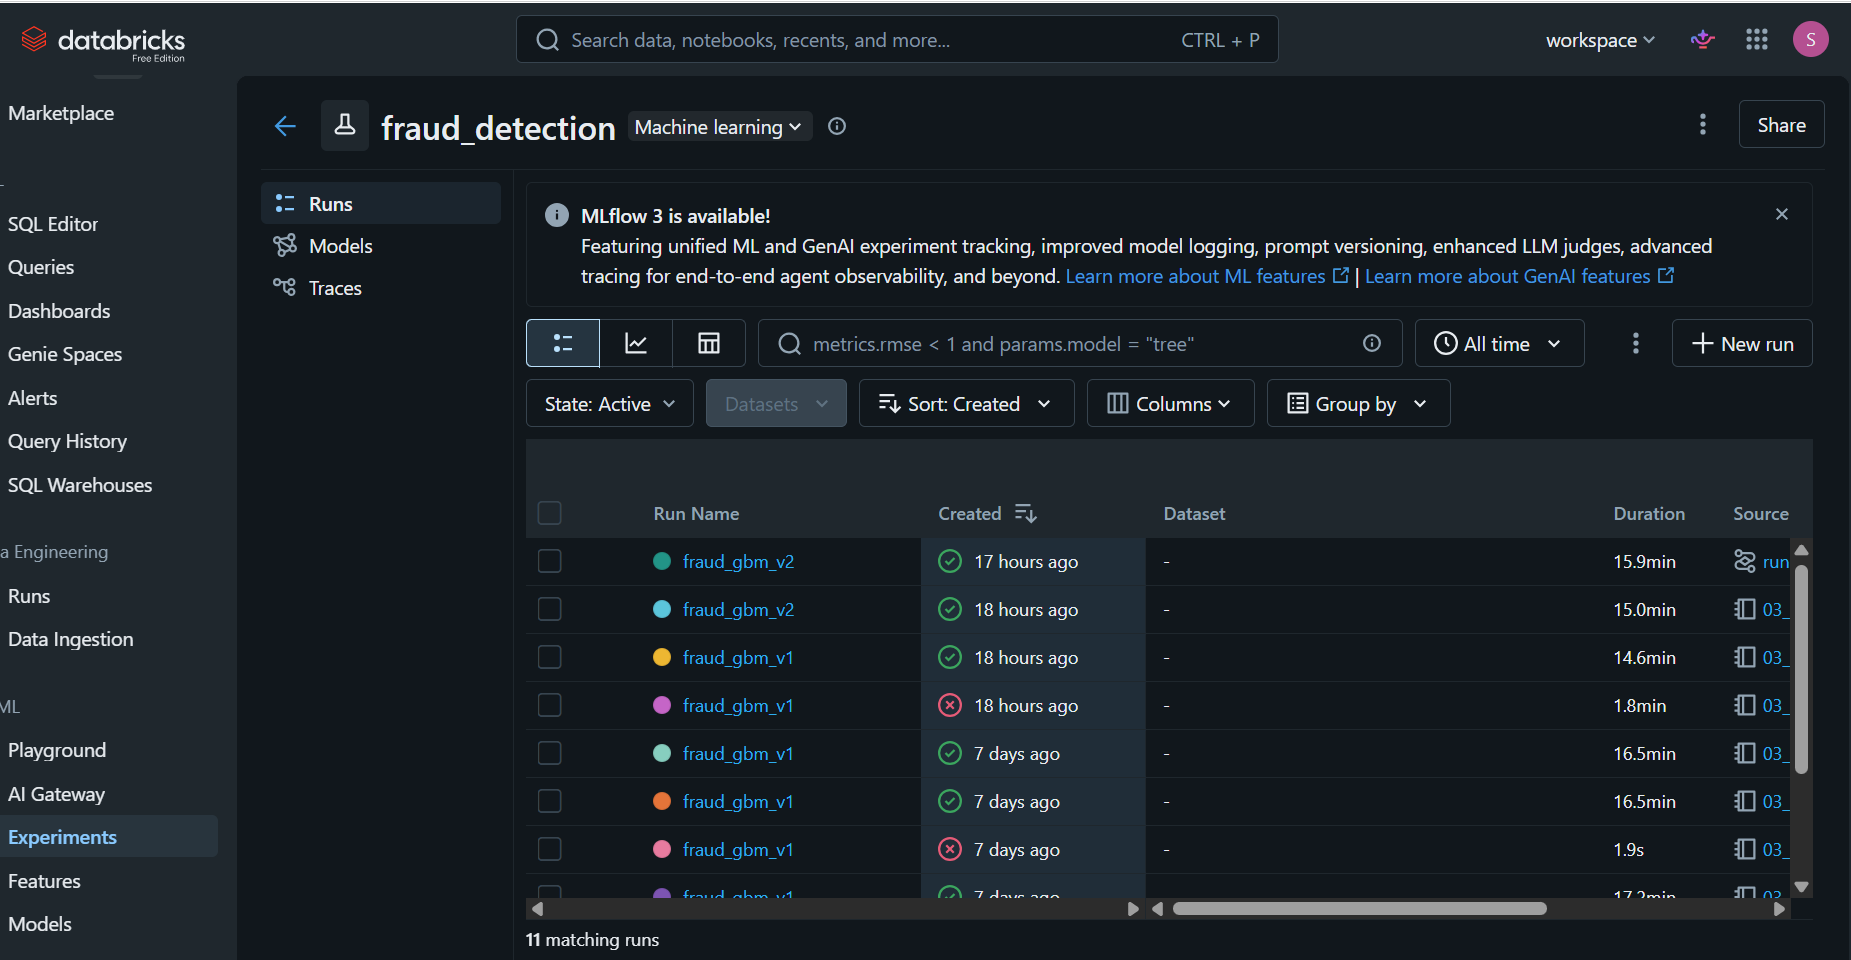
Task: Click the runs filter search field
Action: [x=1080, y=343]
